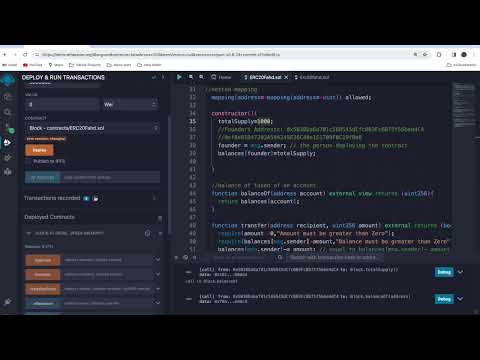The height and width of the screenshot is (360, 480).
Task: Open the Wei unit dropdown
Action: [130, 105]
